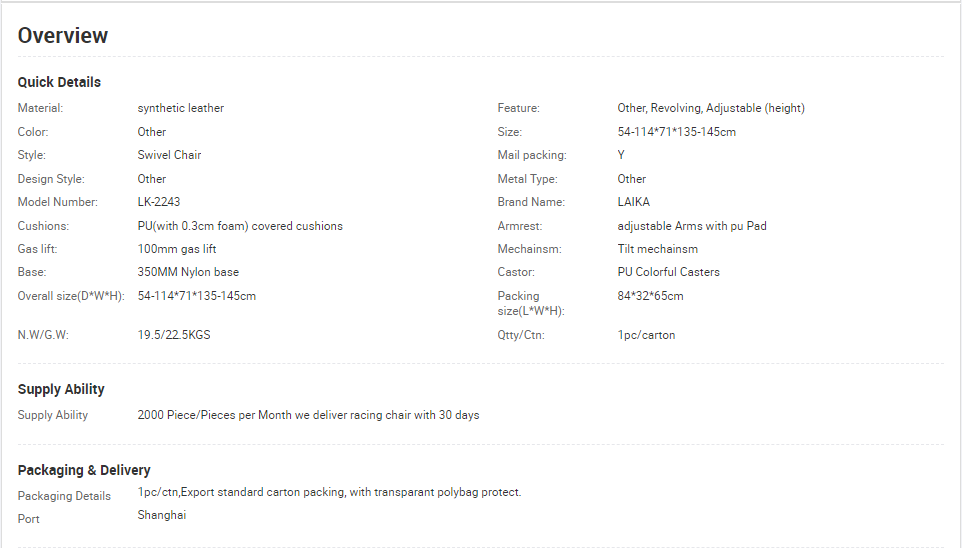This screenshot has width=962, height=548.
Task: Click the model number LK-2243
Action: pos(159,202)
